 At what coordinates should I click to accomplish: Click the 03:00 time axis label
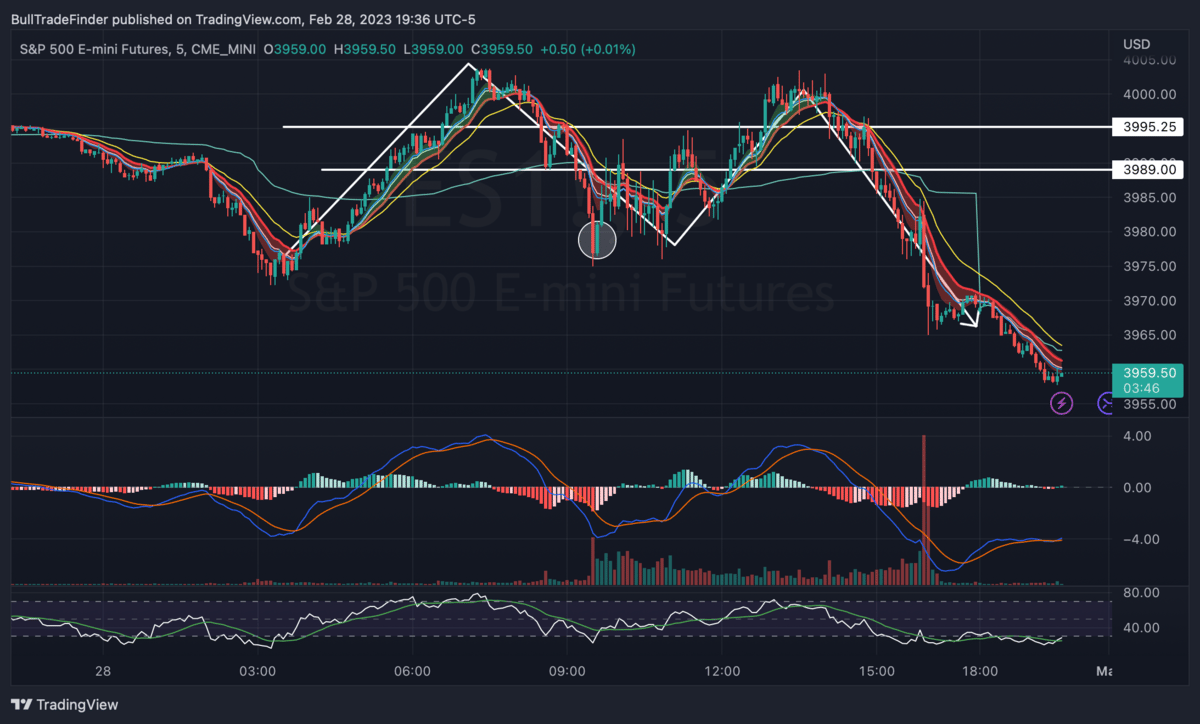pyautogui.click(x=258, y=671)
